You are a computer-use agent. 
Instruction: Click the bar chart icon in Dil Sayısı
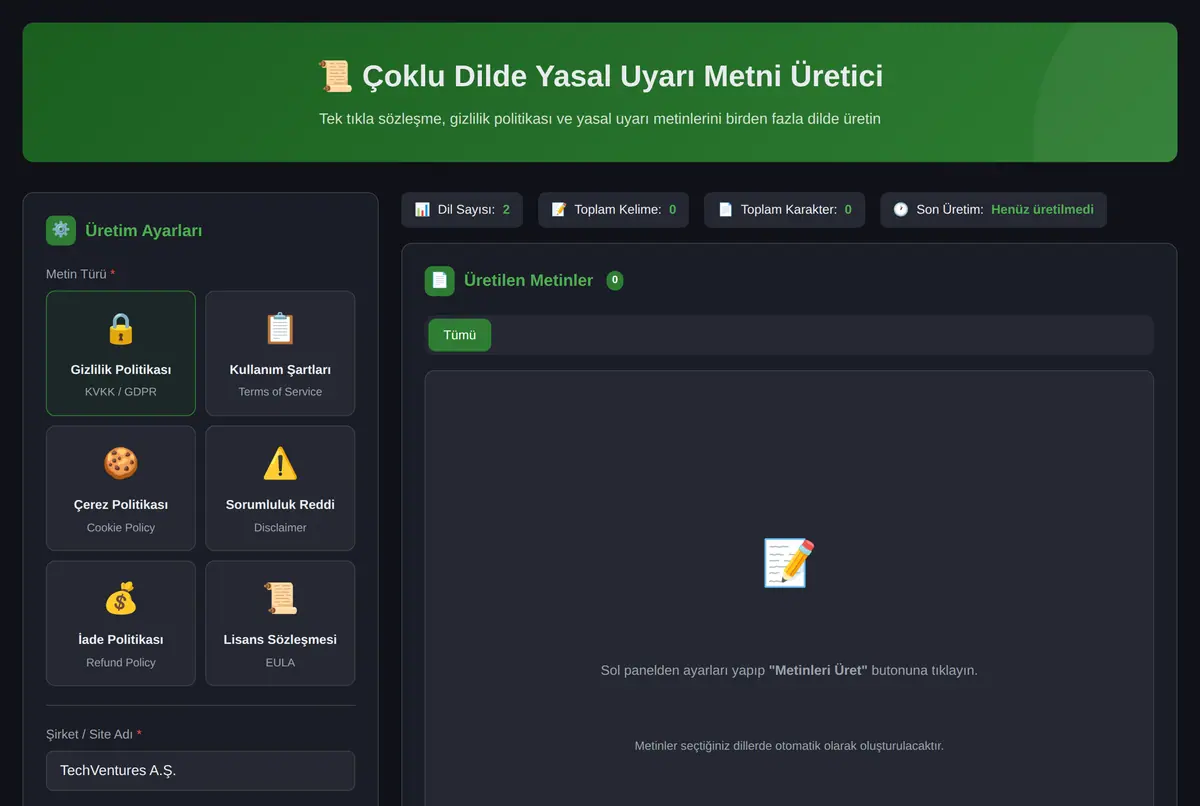[x=422, y=210]
